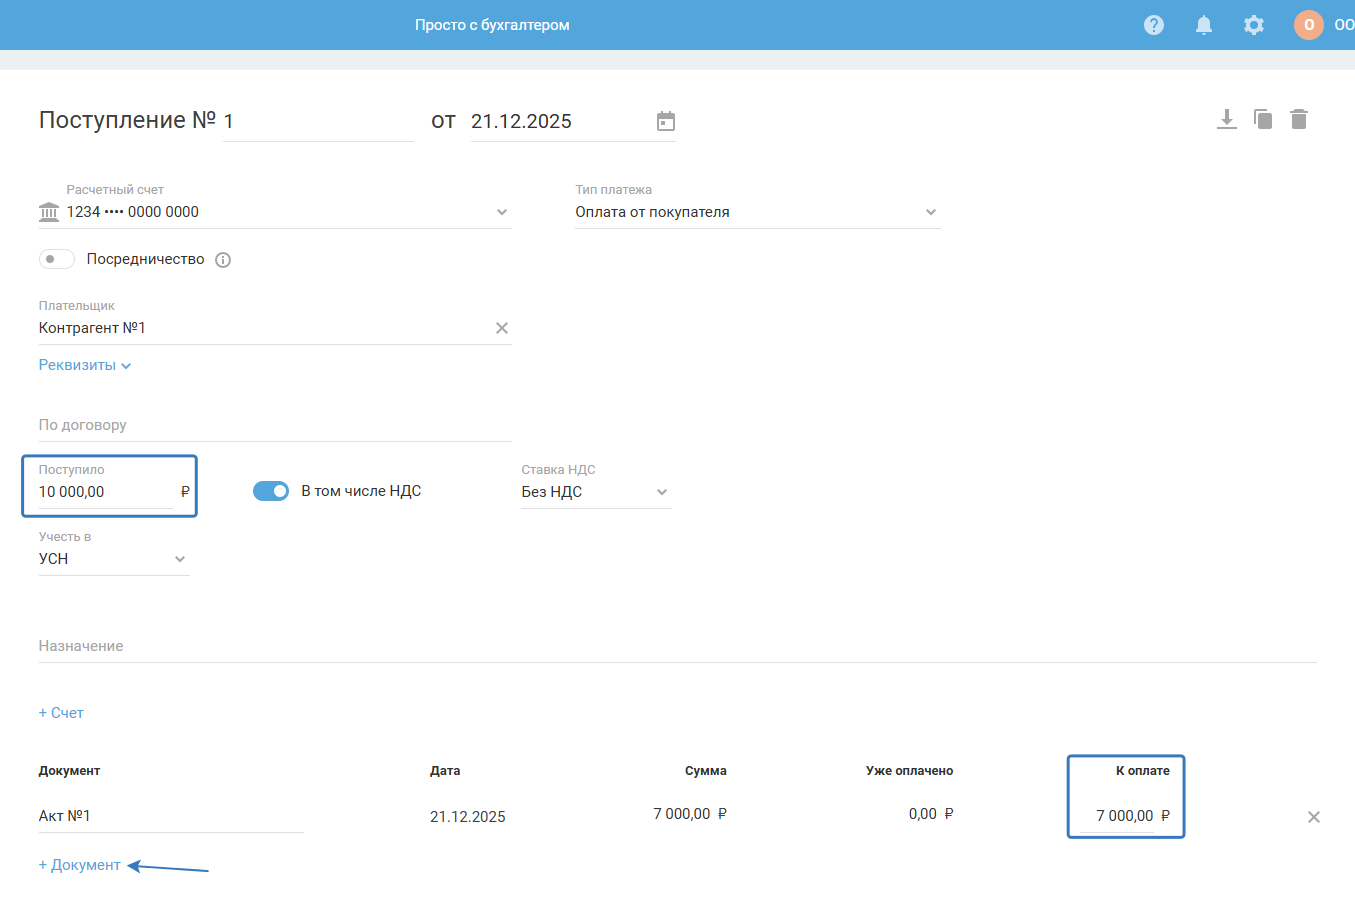Open settings gear icon
Viewport: 1355px width, 912px height.
click(x=1254, y=25)
